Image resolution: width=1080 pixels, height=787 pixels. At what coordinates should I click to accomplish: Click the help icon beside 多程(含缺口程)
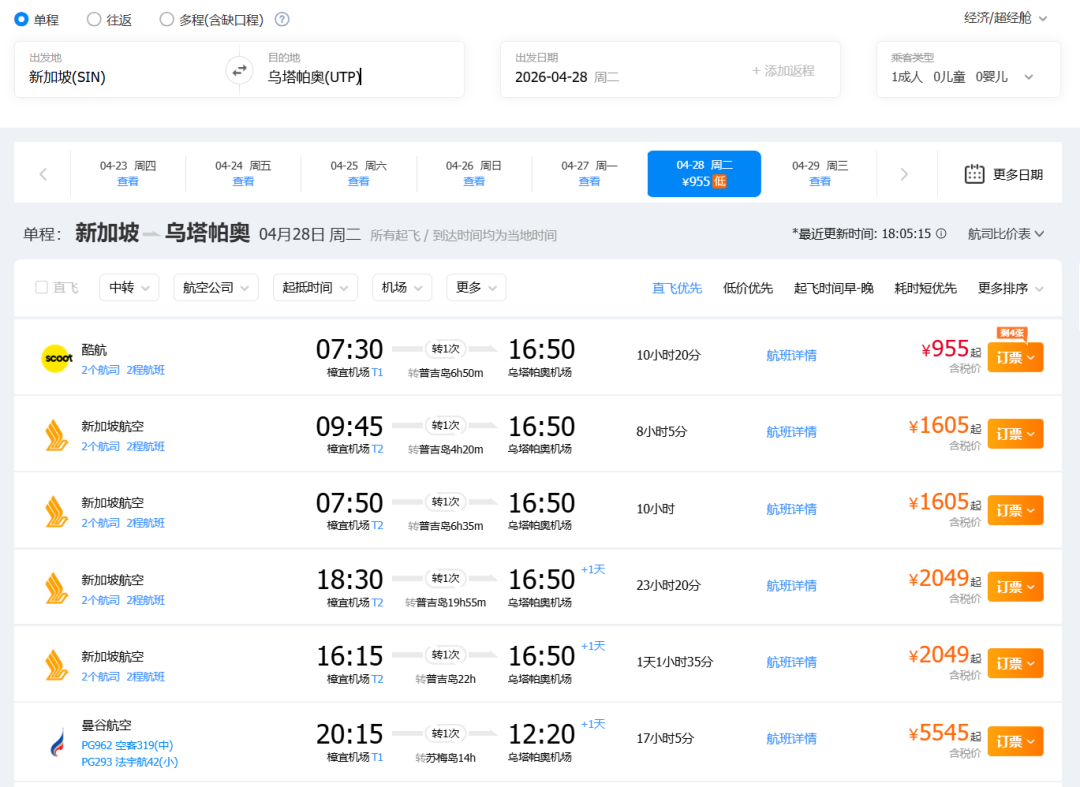click(282, 19)
